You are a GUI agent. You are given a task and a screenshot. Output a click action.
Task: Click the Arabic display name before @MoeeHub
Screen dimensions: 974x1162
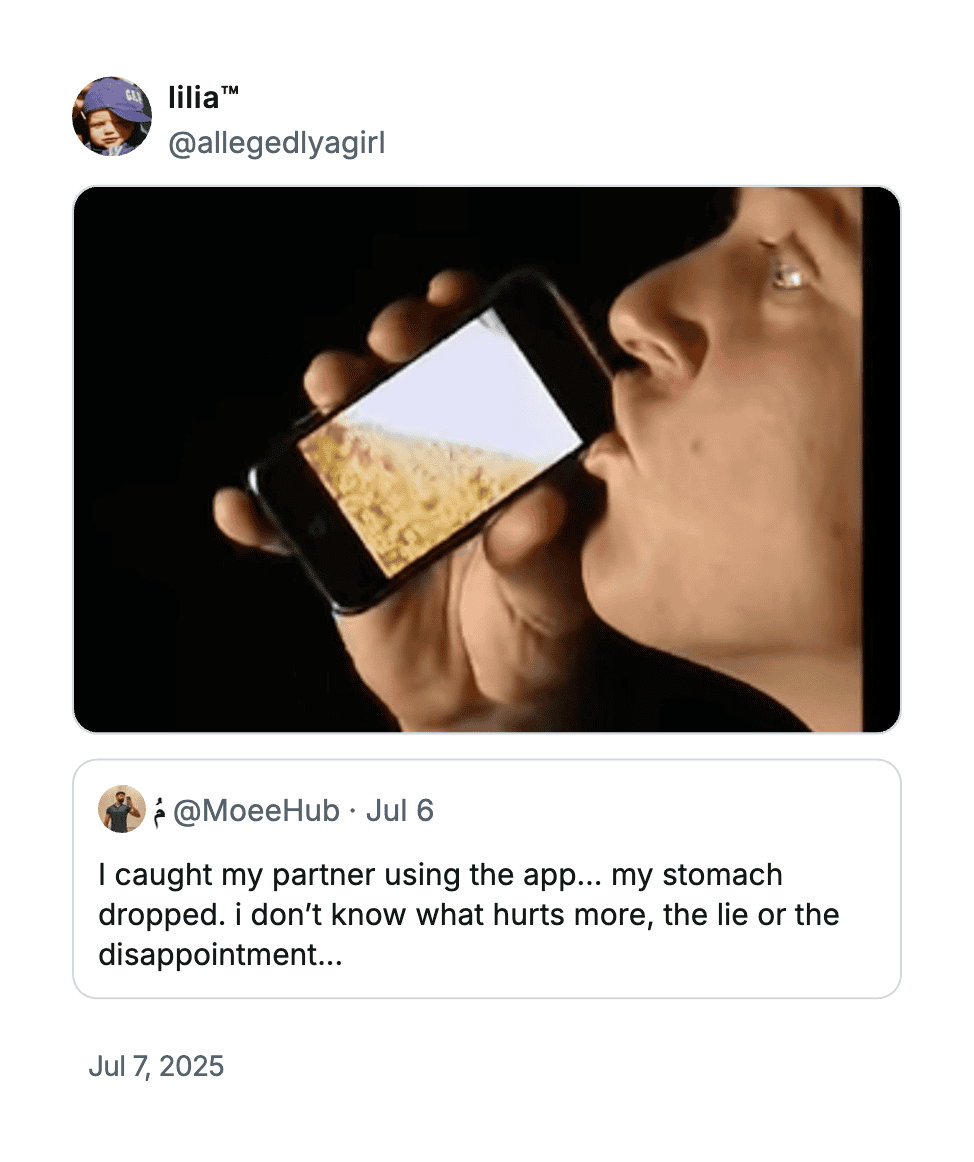[x=159, y=812]
